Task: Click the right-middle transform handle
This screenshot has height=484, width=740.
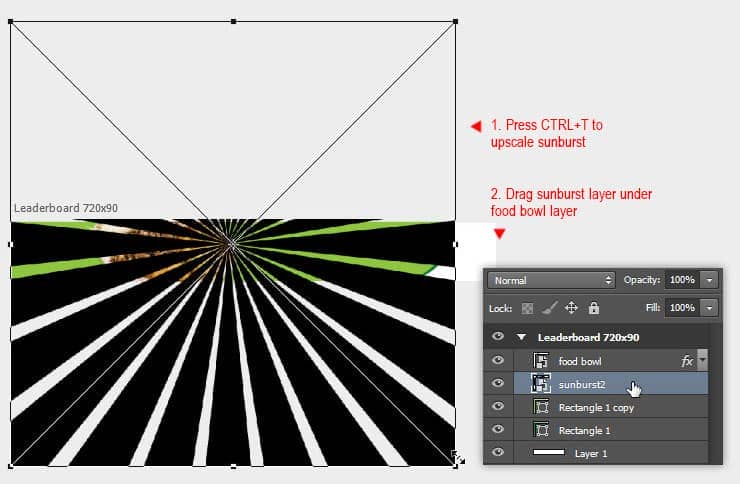Action: coord(455,244)
